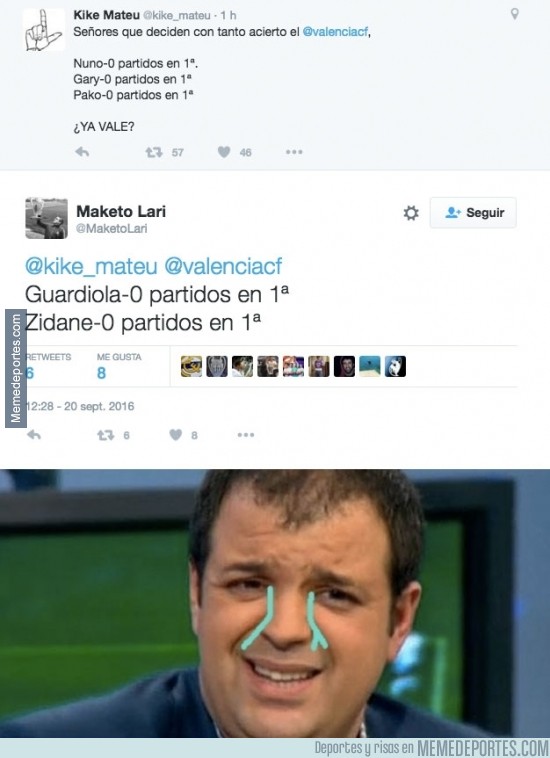This screenshot has width=550, height=758.
Task: Open the 12:28 - 20 sept. 2016 timestamp
Action: coord(80,406)
